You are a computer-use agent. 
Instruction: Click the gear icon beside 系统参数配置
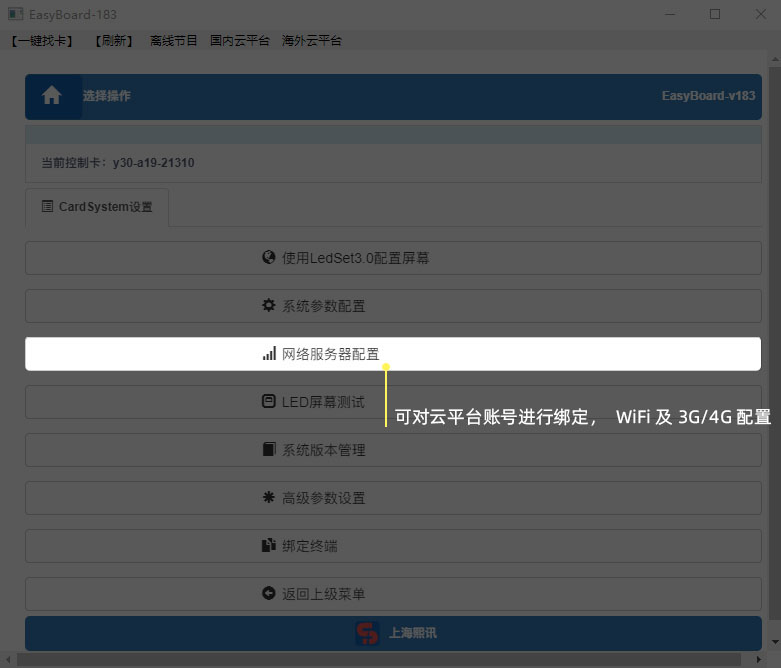[x=268, y=305]
